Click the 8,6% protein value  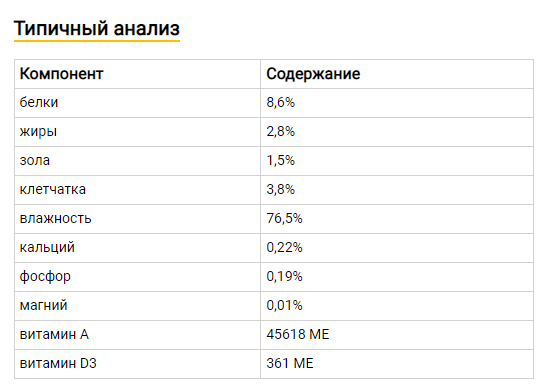281,103
